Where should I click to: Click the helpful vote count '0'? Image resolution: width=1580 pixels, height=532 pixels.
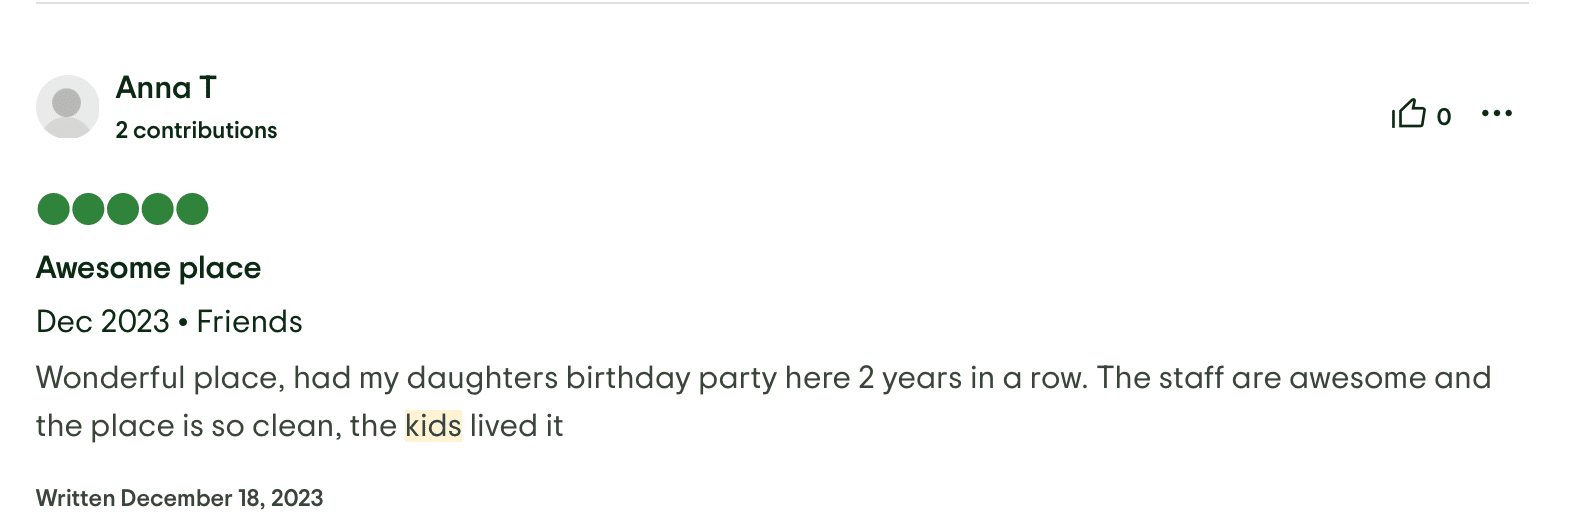1443,117
